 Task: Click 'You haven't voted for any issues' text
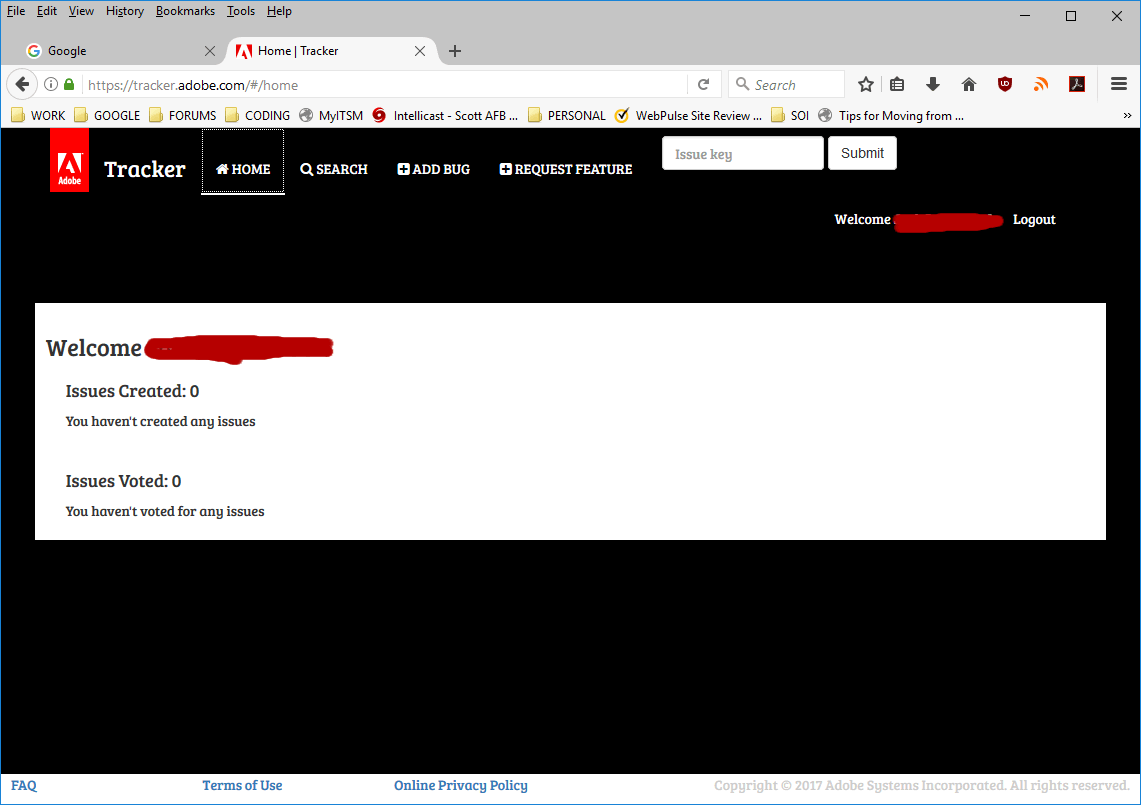tap(165, 512)
